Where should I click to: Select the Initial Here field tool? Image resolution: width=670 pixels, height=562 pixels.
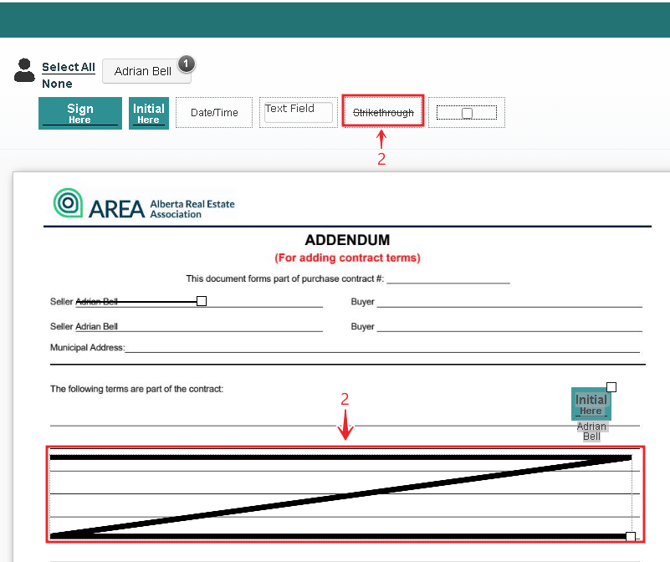[x=149, y=113]
